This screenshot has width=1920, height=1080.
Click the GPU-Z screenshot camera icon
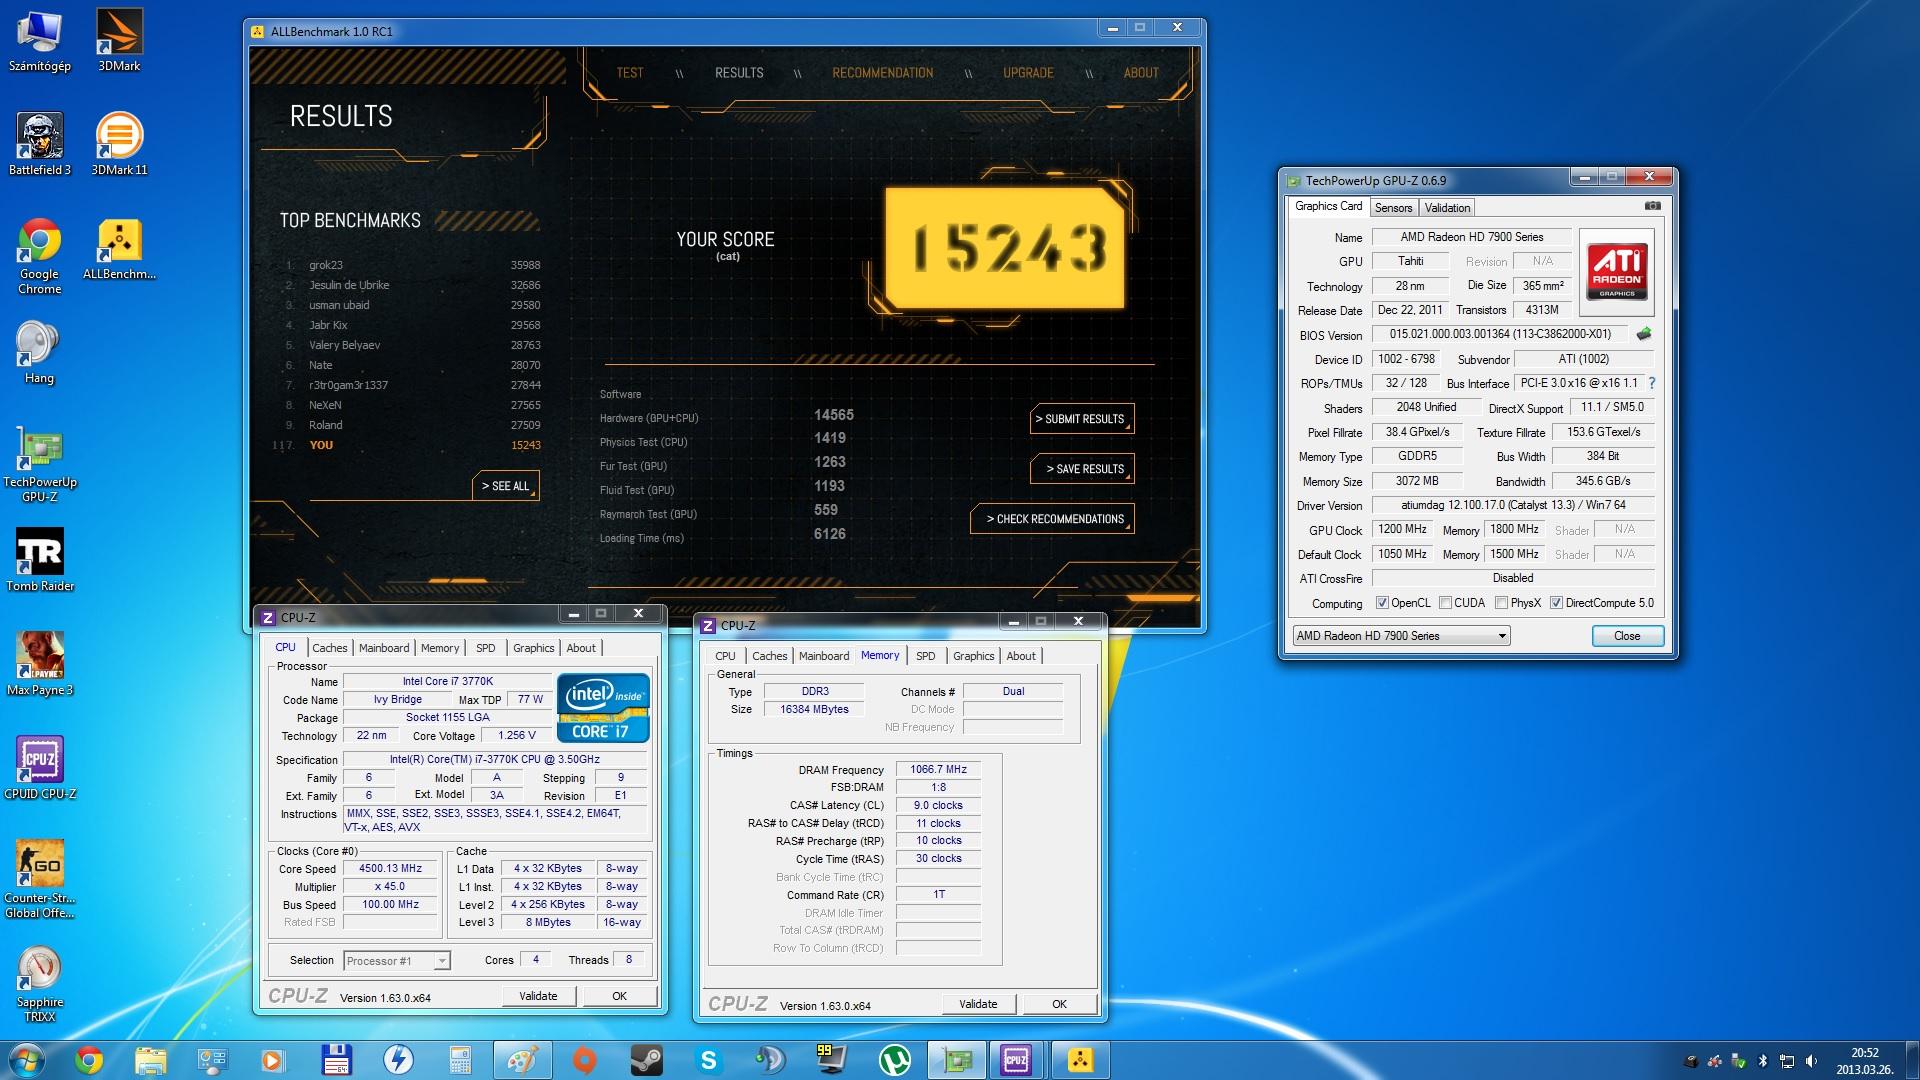tap(1652, 206)
